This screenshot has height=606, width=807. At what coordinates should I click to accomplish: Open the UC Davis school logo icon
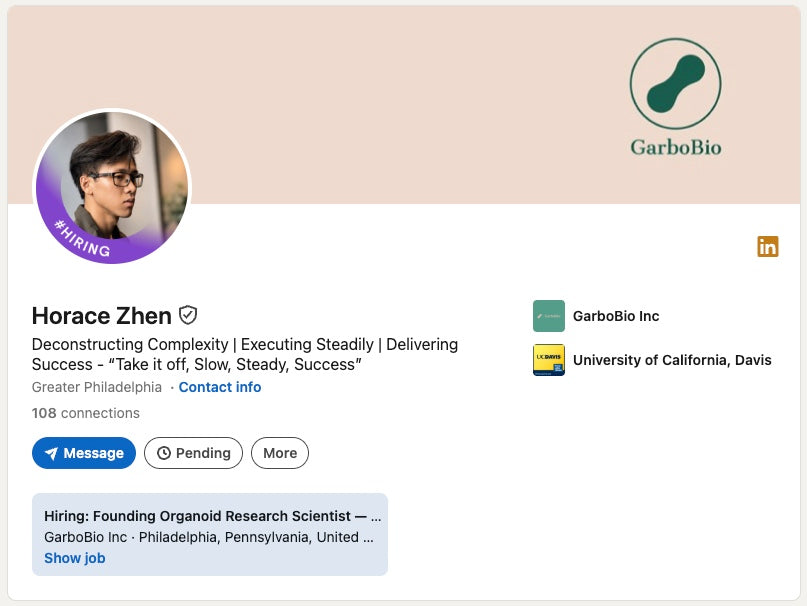(x=549, y=360)
